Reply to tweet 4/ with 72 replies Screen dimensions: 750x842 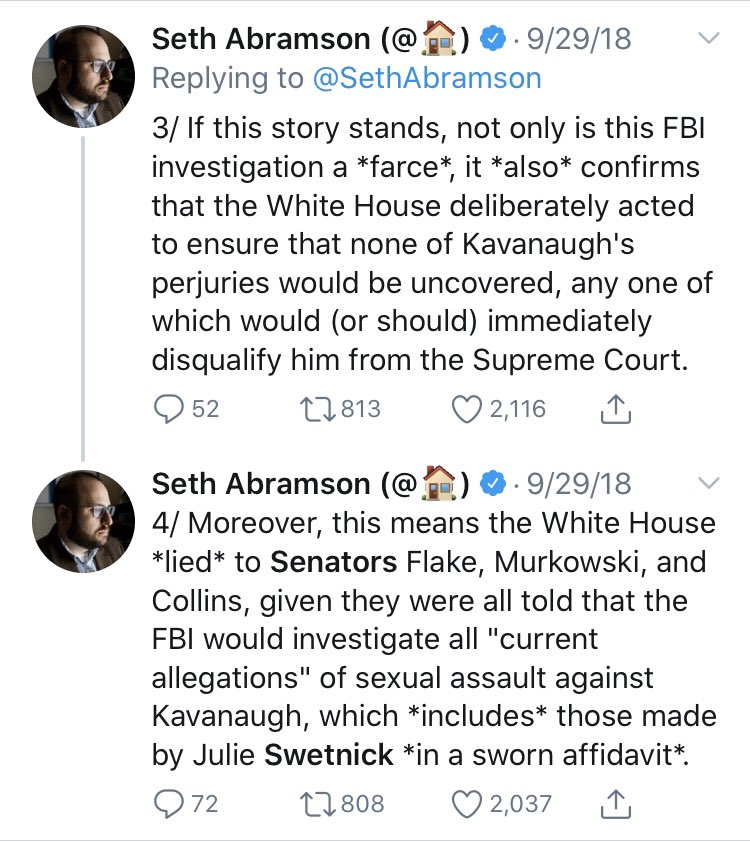[x=169, y=804]
